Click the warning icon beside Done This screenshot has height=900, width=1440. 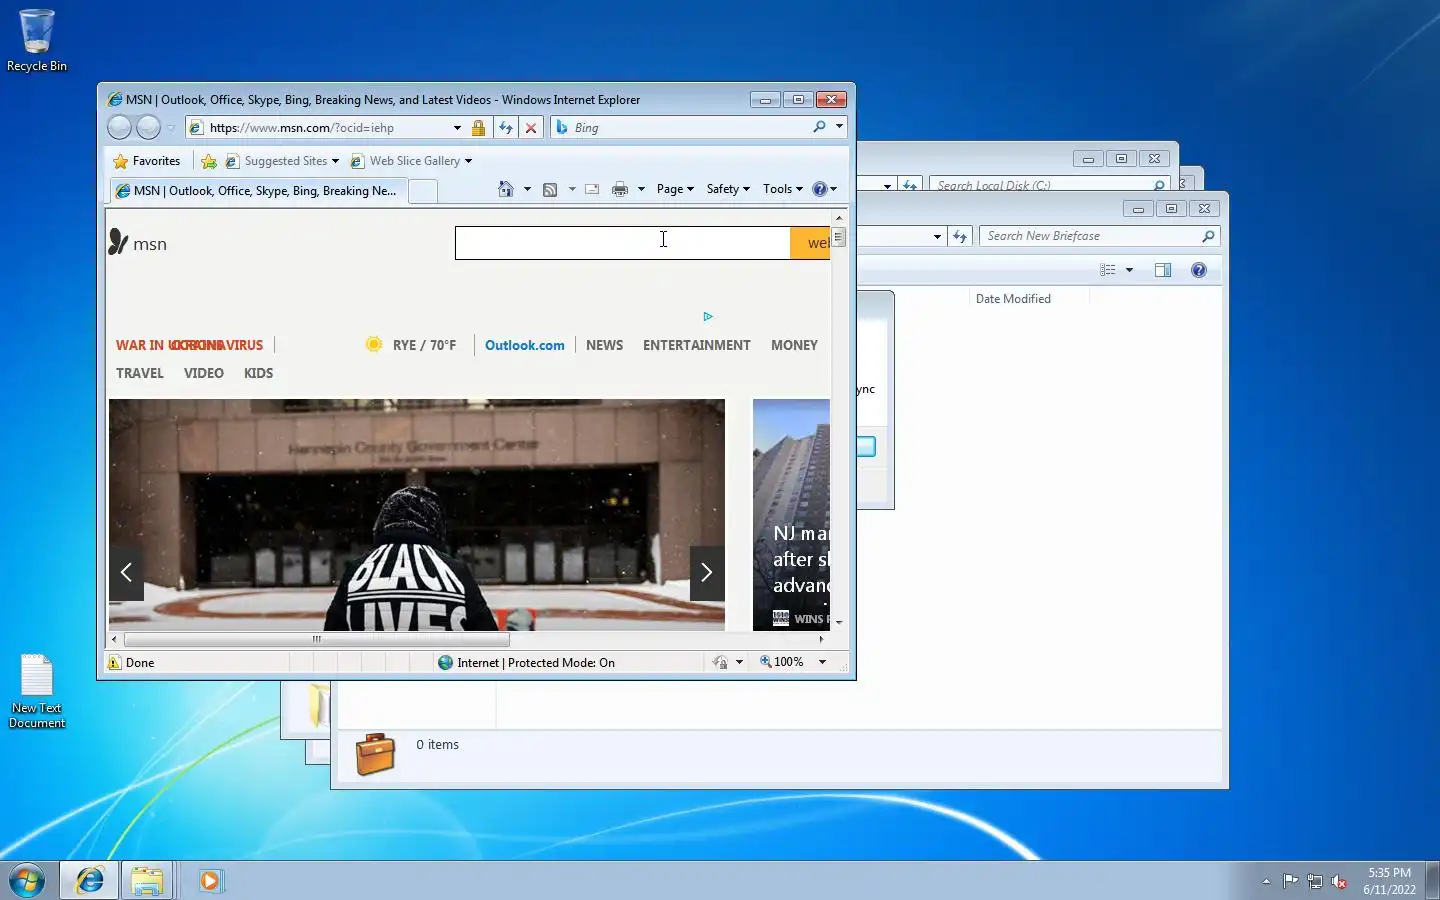pyautogui.click(x=114, y=662)
